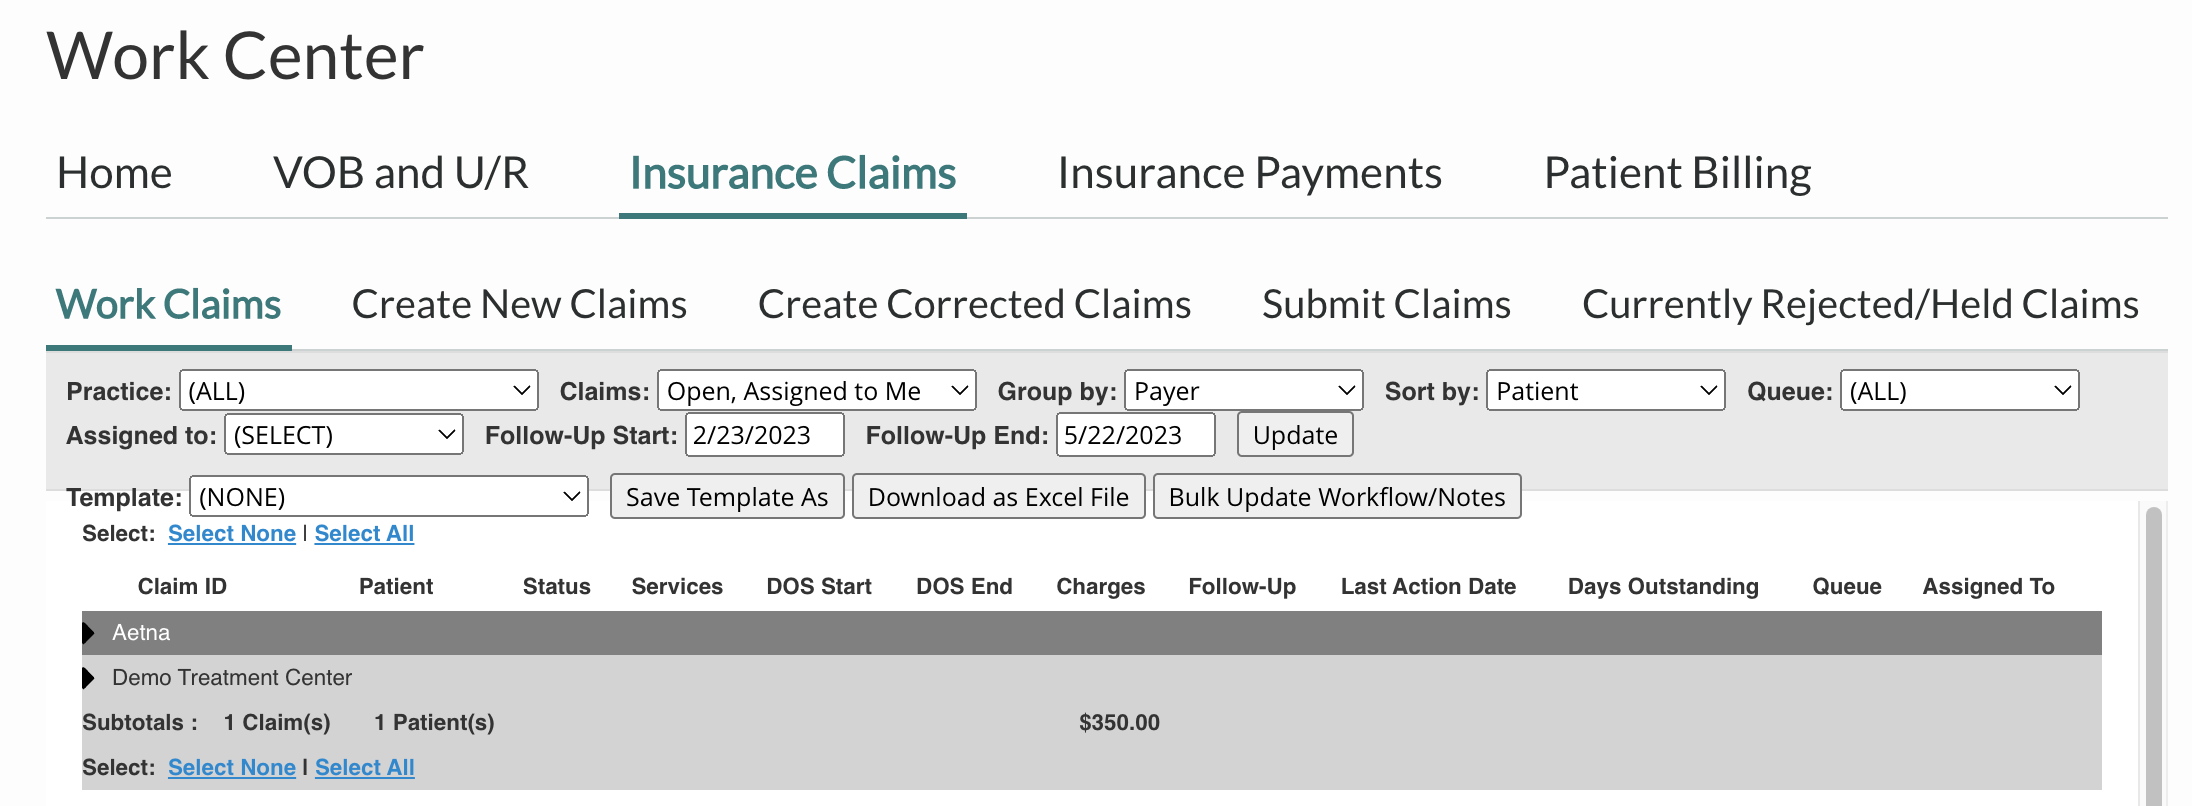Screen dimensions: 2192x806
Task: Click Download as Excel File
Action: tap(998, 496)
